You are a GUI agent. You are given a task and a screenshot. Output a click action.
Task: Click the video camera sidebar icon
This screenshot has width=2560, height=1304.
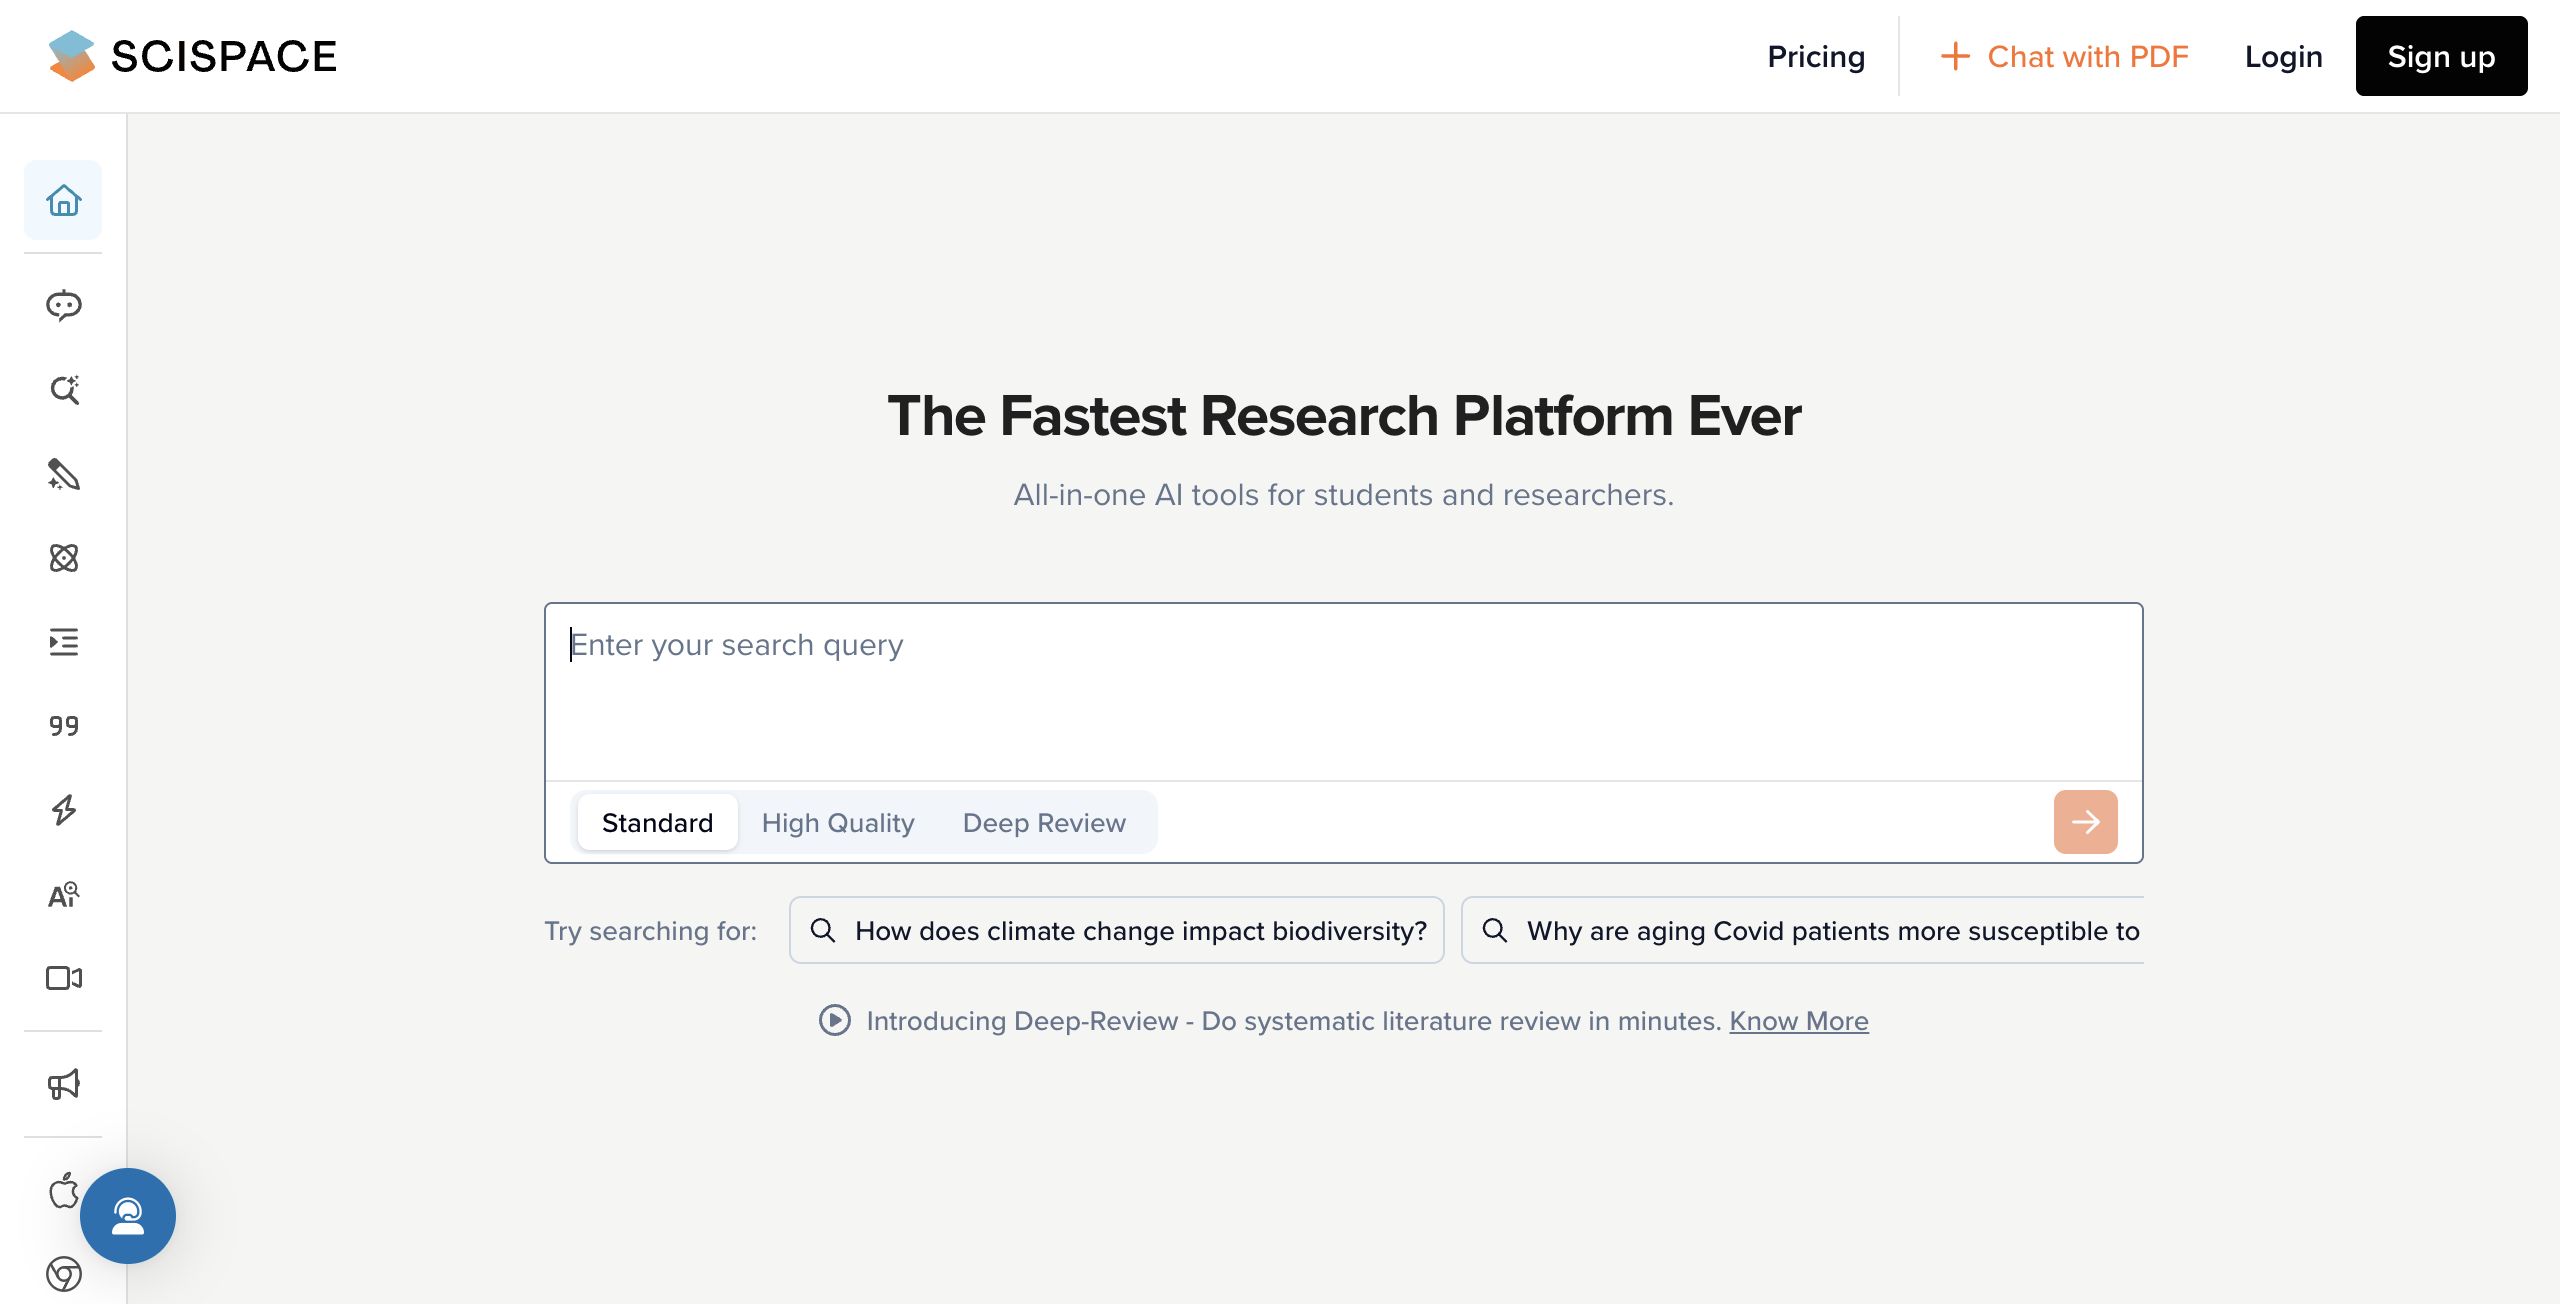63,978
